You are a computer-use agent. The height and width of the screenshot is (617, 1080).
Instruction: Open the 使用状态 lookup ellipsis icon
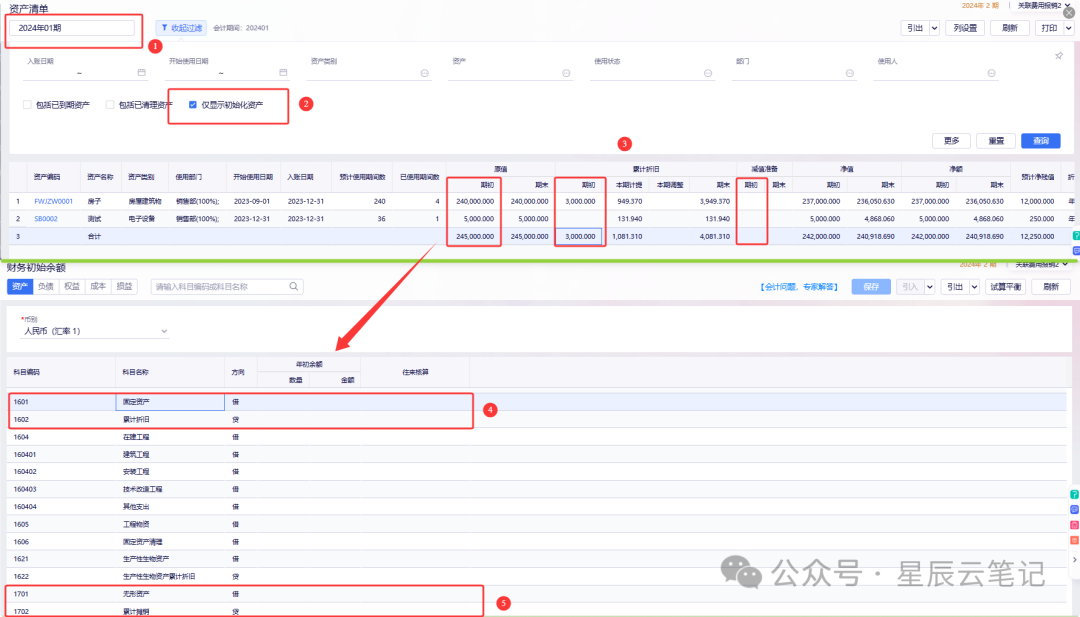point(707,73)
